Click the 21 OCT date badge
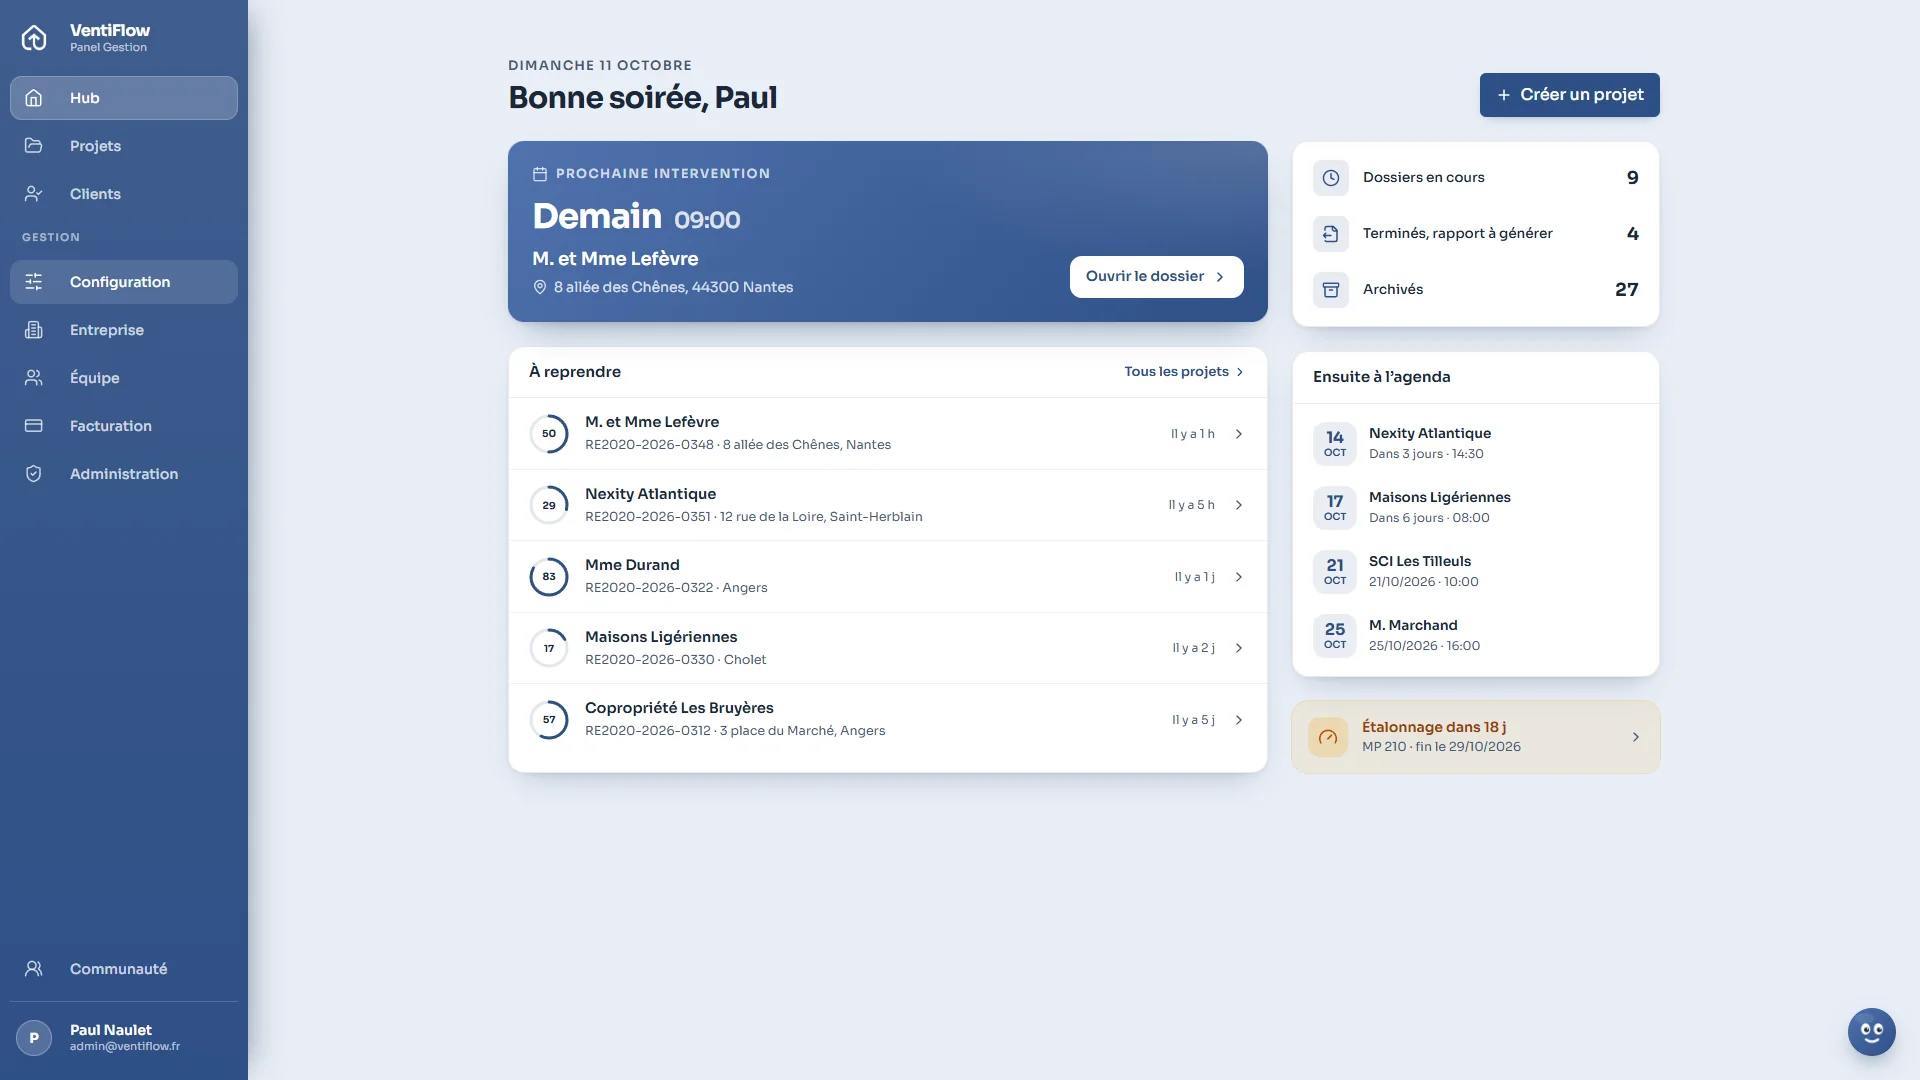 [x=1335, y=571]
